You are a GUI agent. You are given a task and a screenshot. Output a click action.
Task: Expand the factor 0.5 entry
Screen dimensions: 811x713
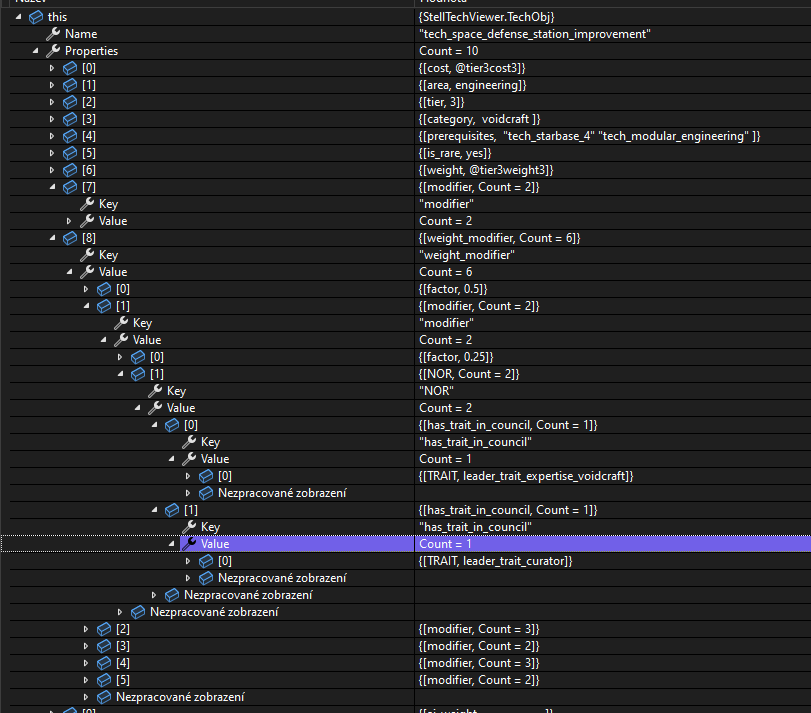[86, 290]
